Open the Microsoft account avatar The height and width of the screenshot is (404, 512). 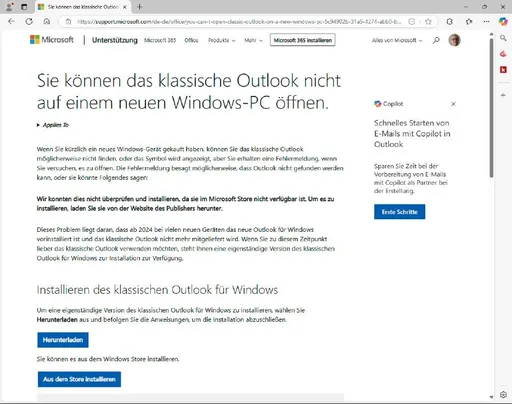(x=454, y=40)
